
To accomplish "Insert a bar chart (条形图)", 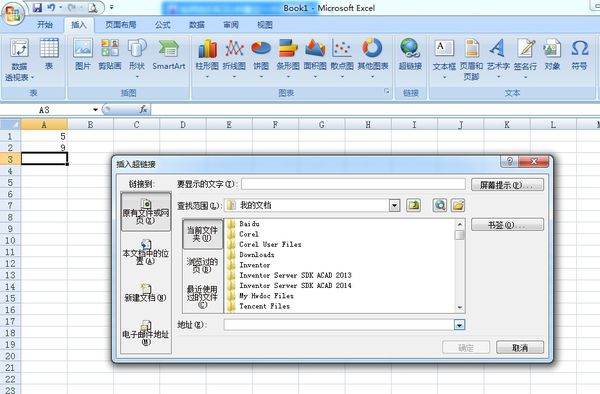I will (x=288, y=58).
